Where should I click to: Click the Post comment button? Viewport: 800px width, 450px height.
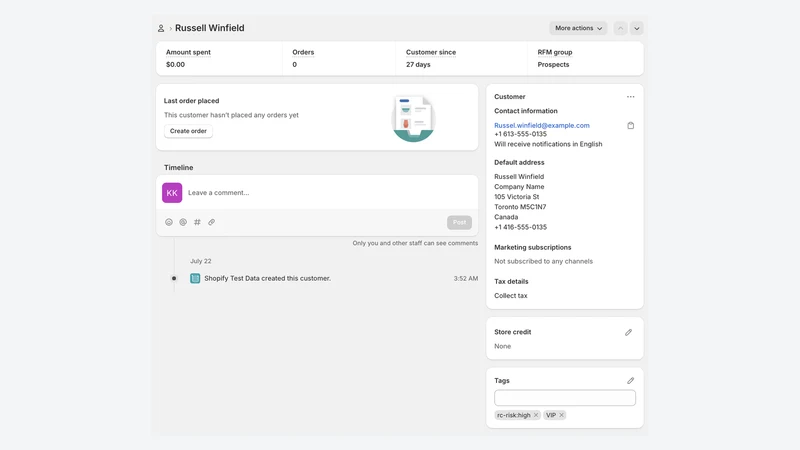(x=459, y=222)
